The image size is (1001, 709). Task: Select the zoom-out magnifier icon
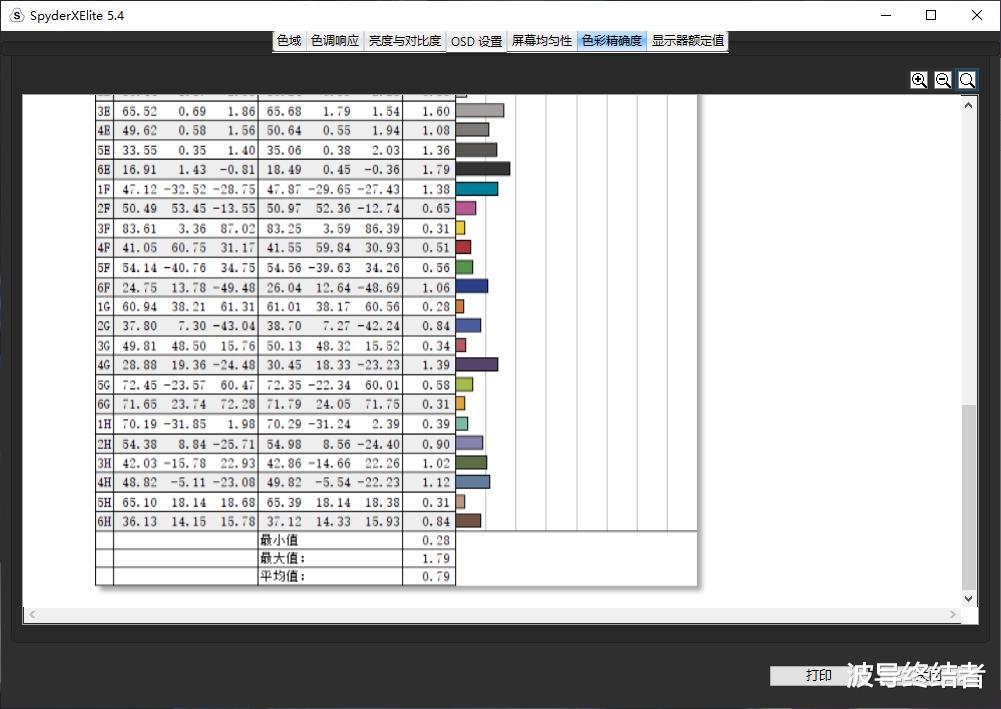pyautogui.click(x=943, y=79)
